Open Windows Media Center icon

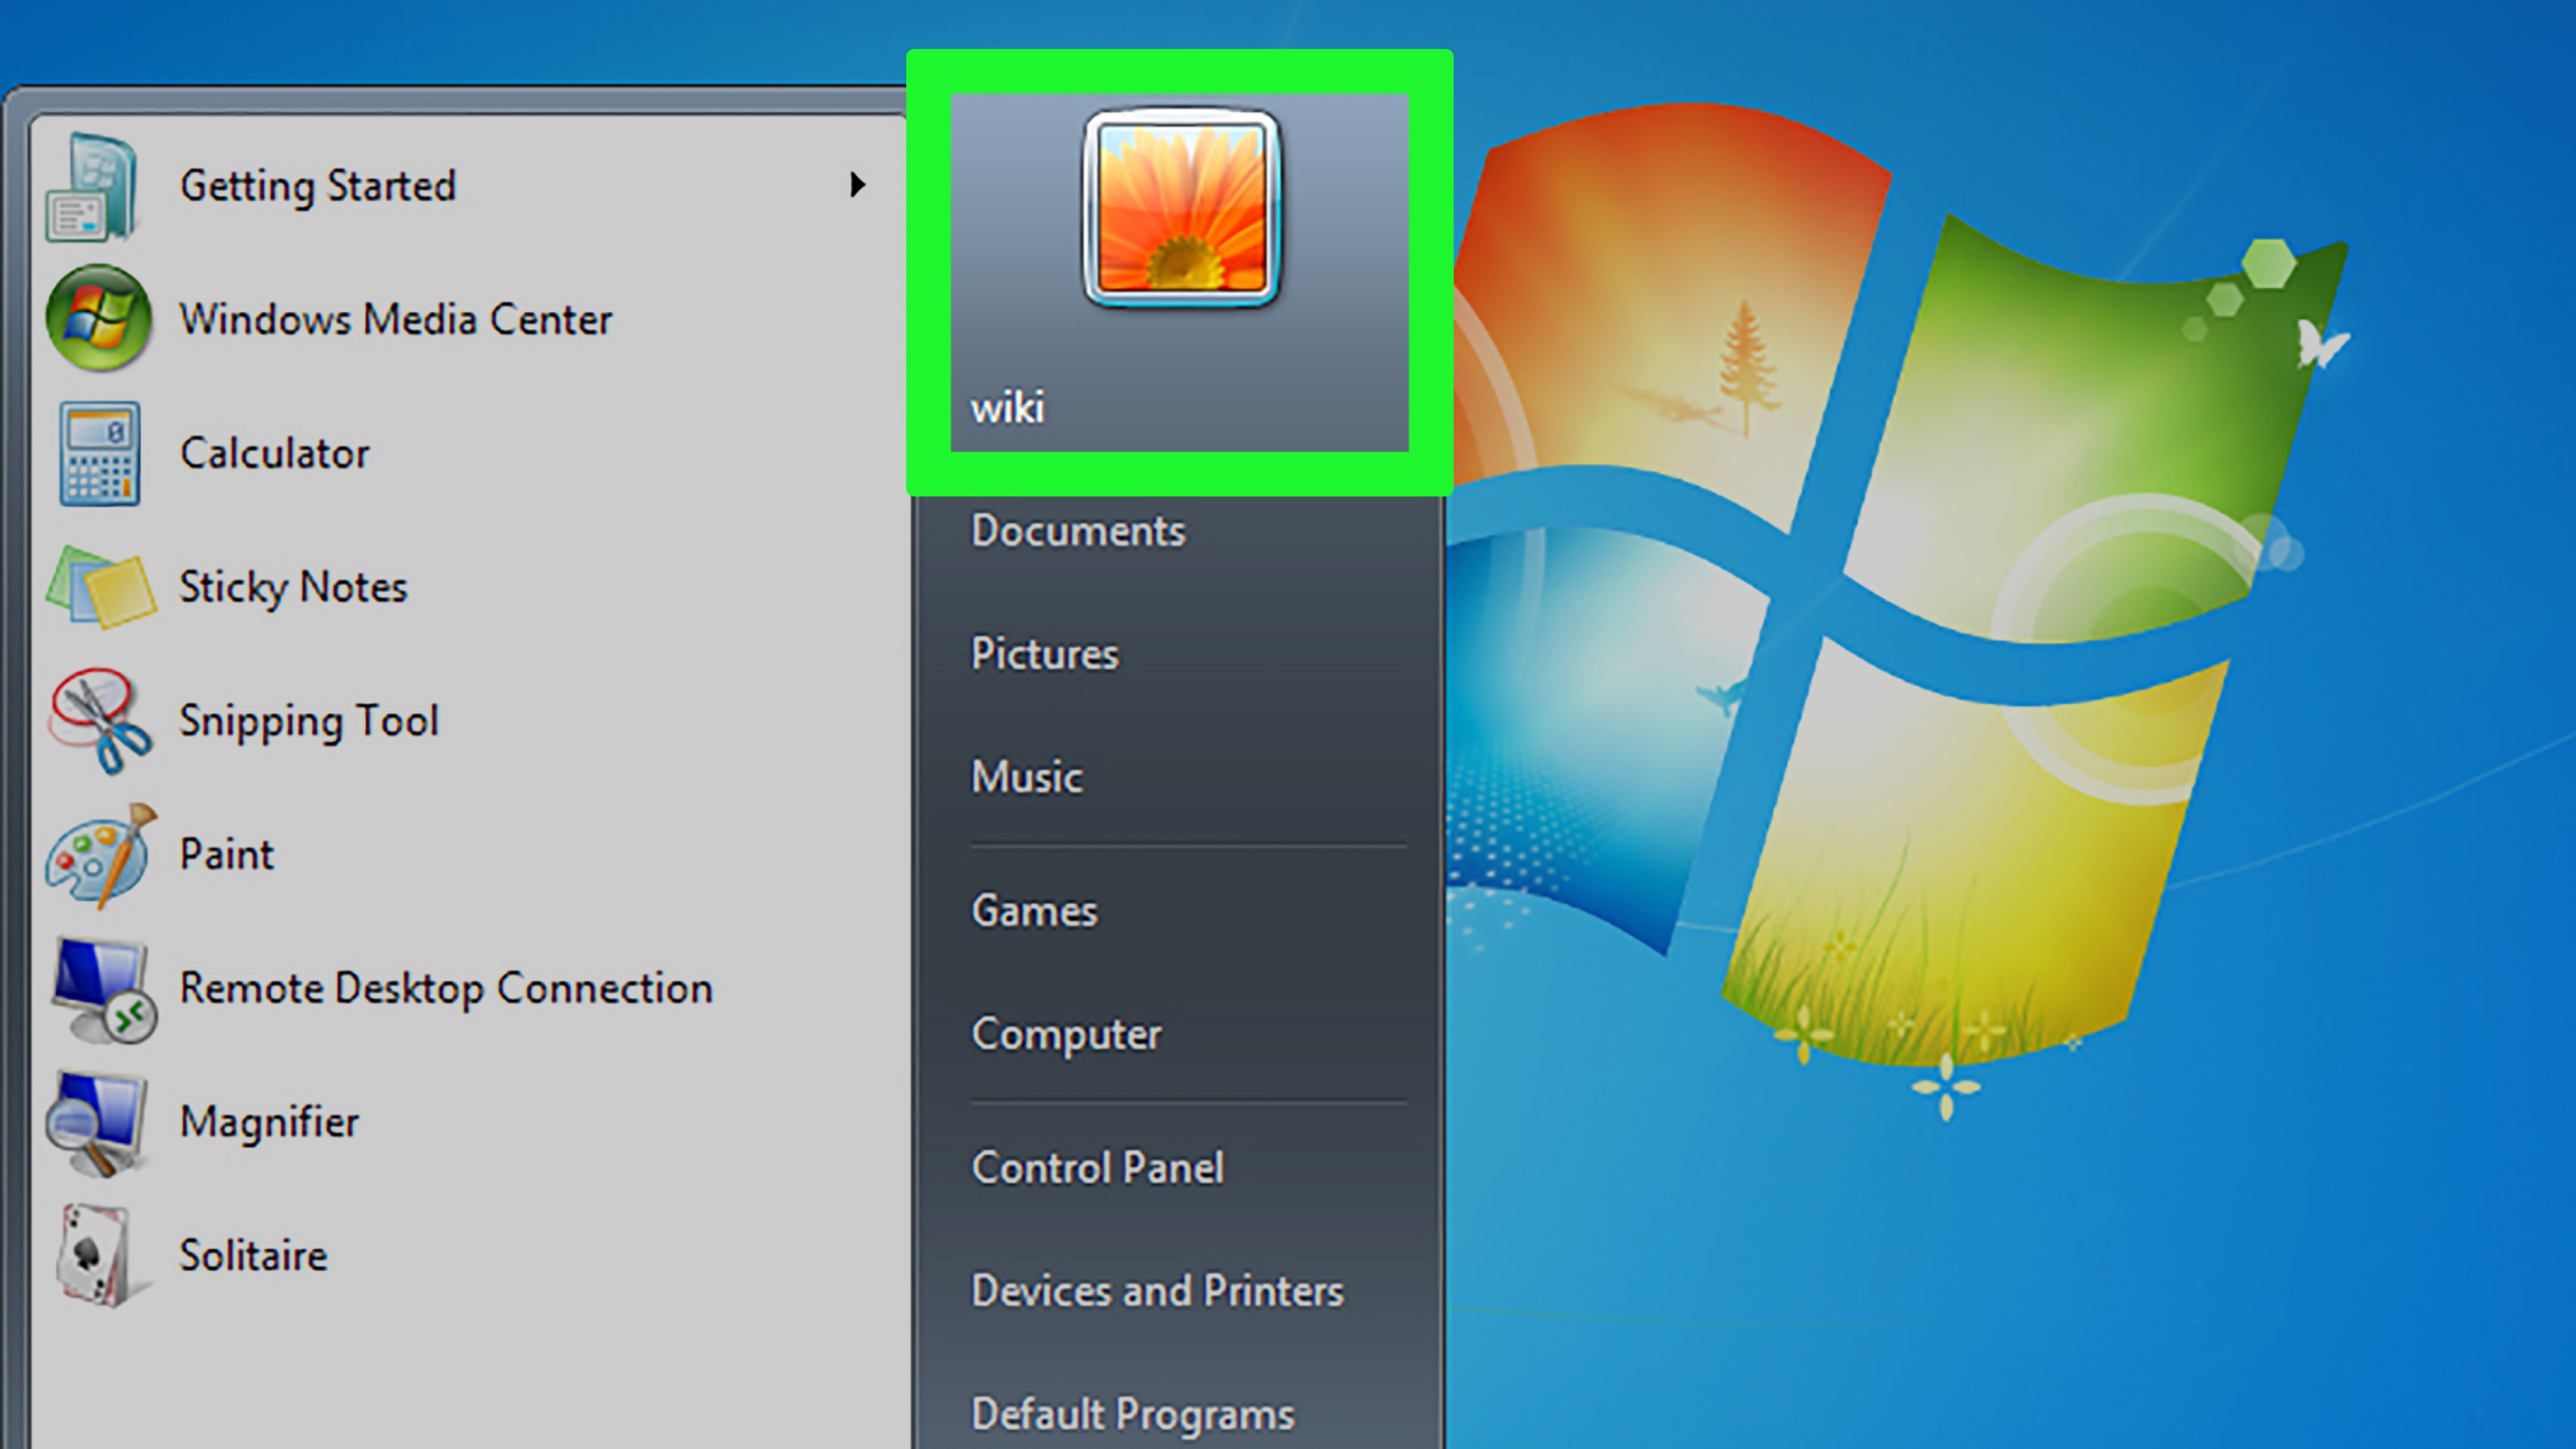tap(98, 319)
